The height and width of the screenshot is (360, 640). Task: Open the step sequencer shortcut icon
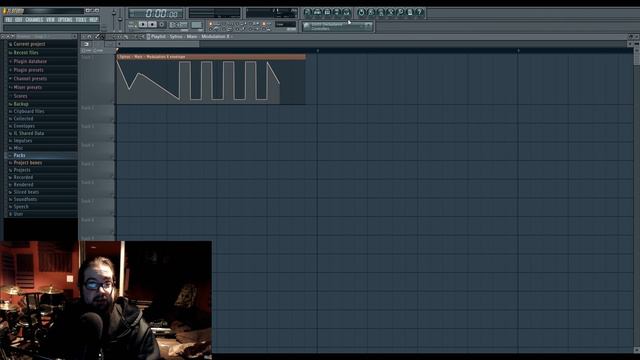[317, 12]
